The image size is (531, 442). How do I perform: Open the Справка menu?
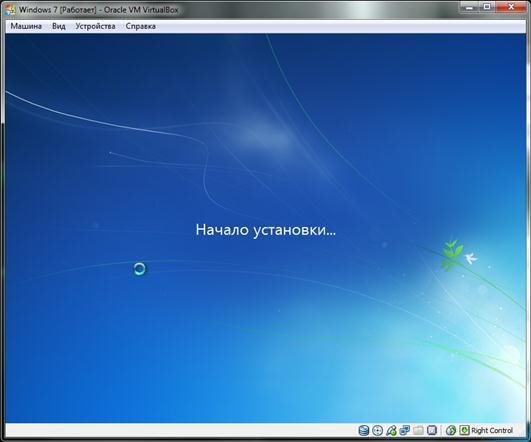coord(141,26)
